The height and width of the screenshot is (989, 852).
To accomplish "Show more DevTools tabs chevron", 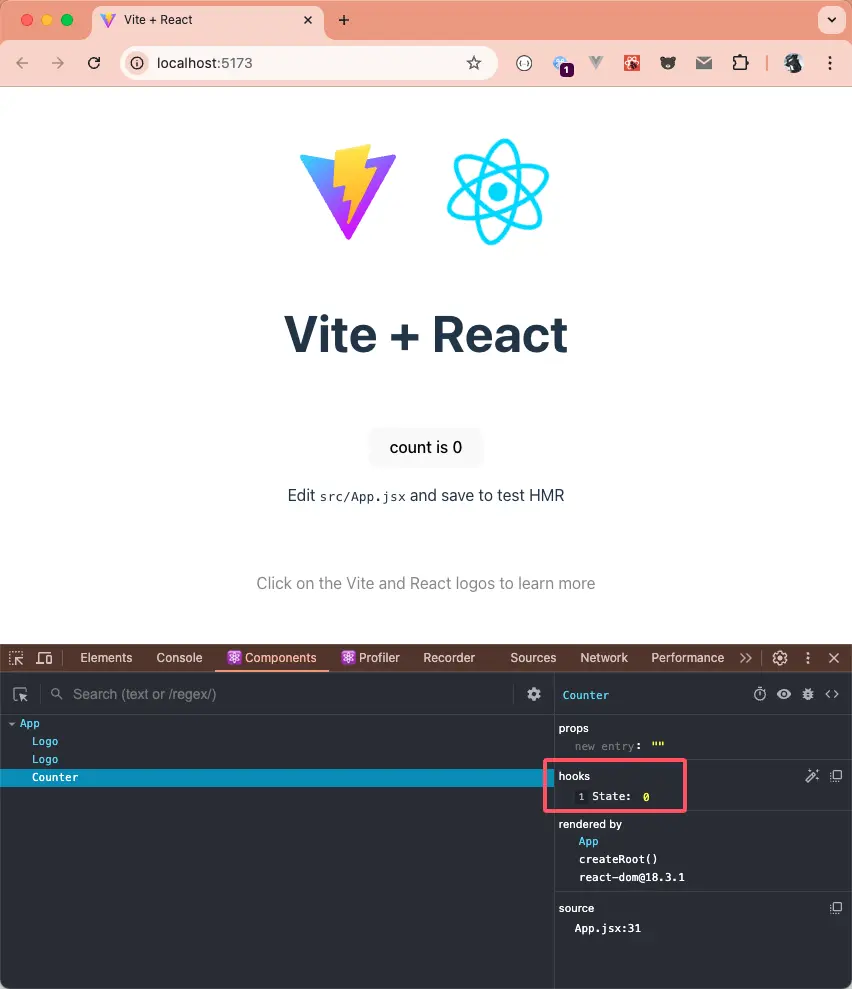I will pos(746,658).
